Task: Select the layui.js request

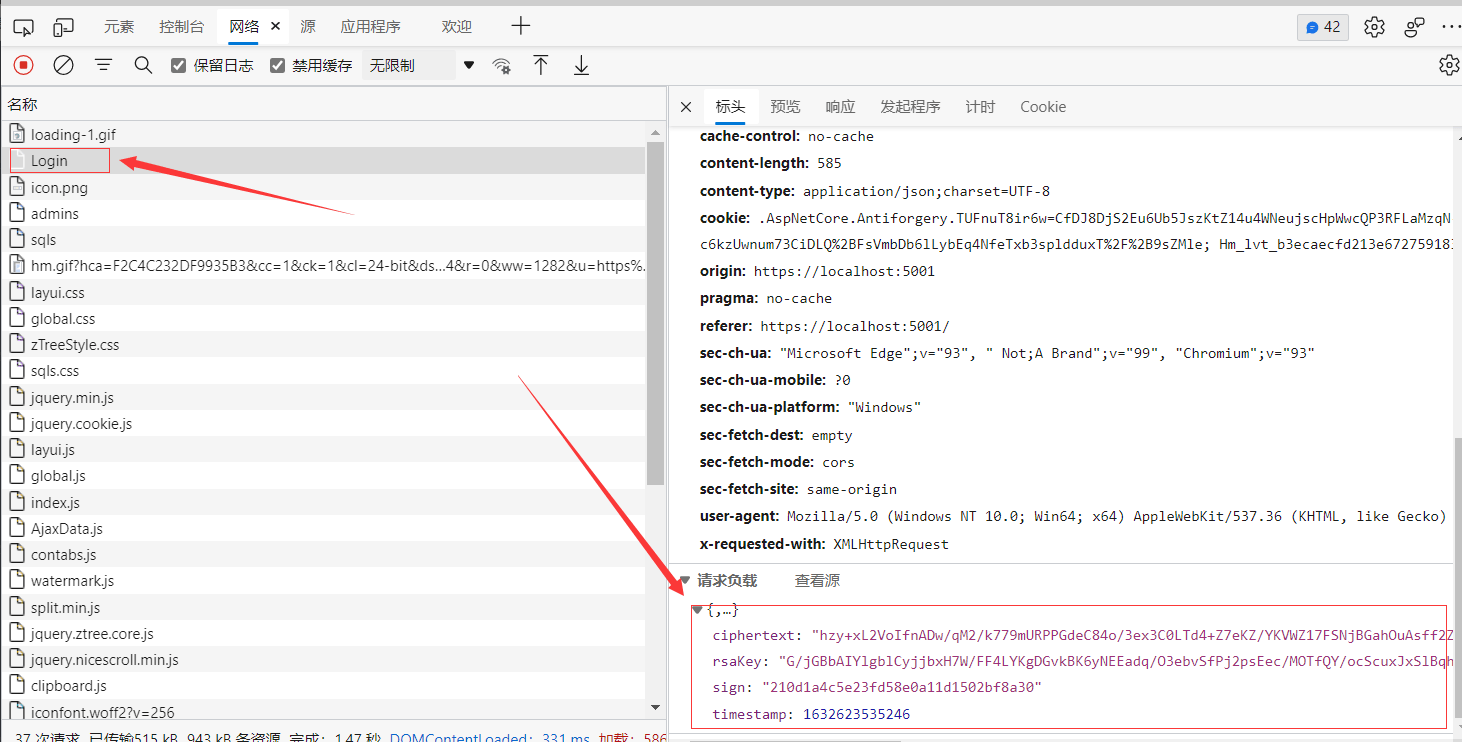Action: (x=323, y=450)
